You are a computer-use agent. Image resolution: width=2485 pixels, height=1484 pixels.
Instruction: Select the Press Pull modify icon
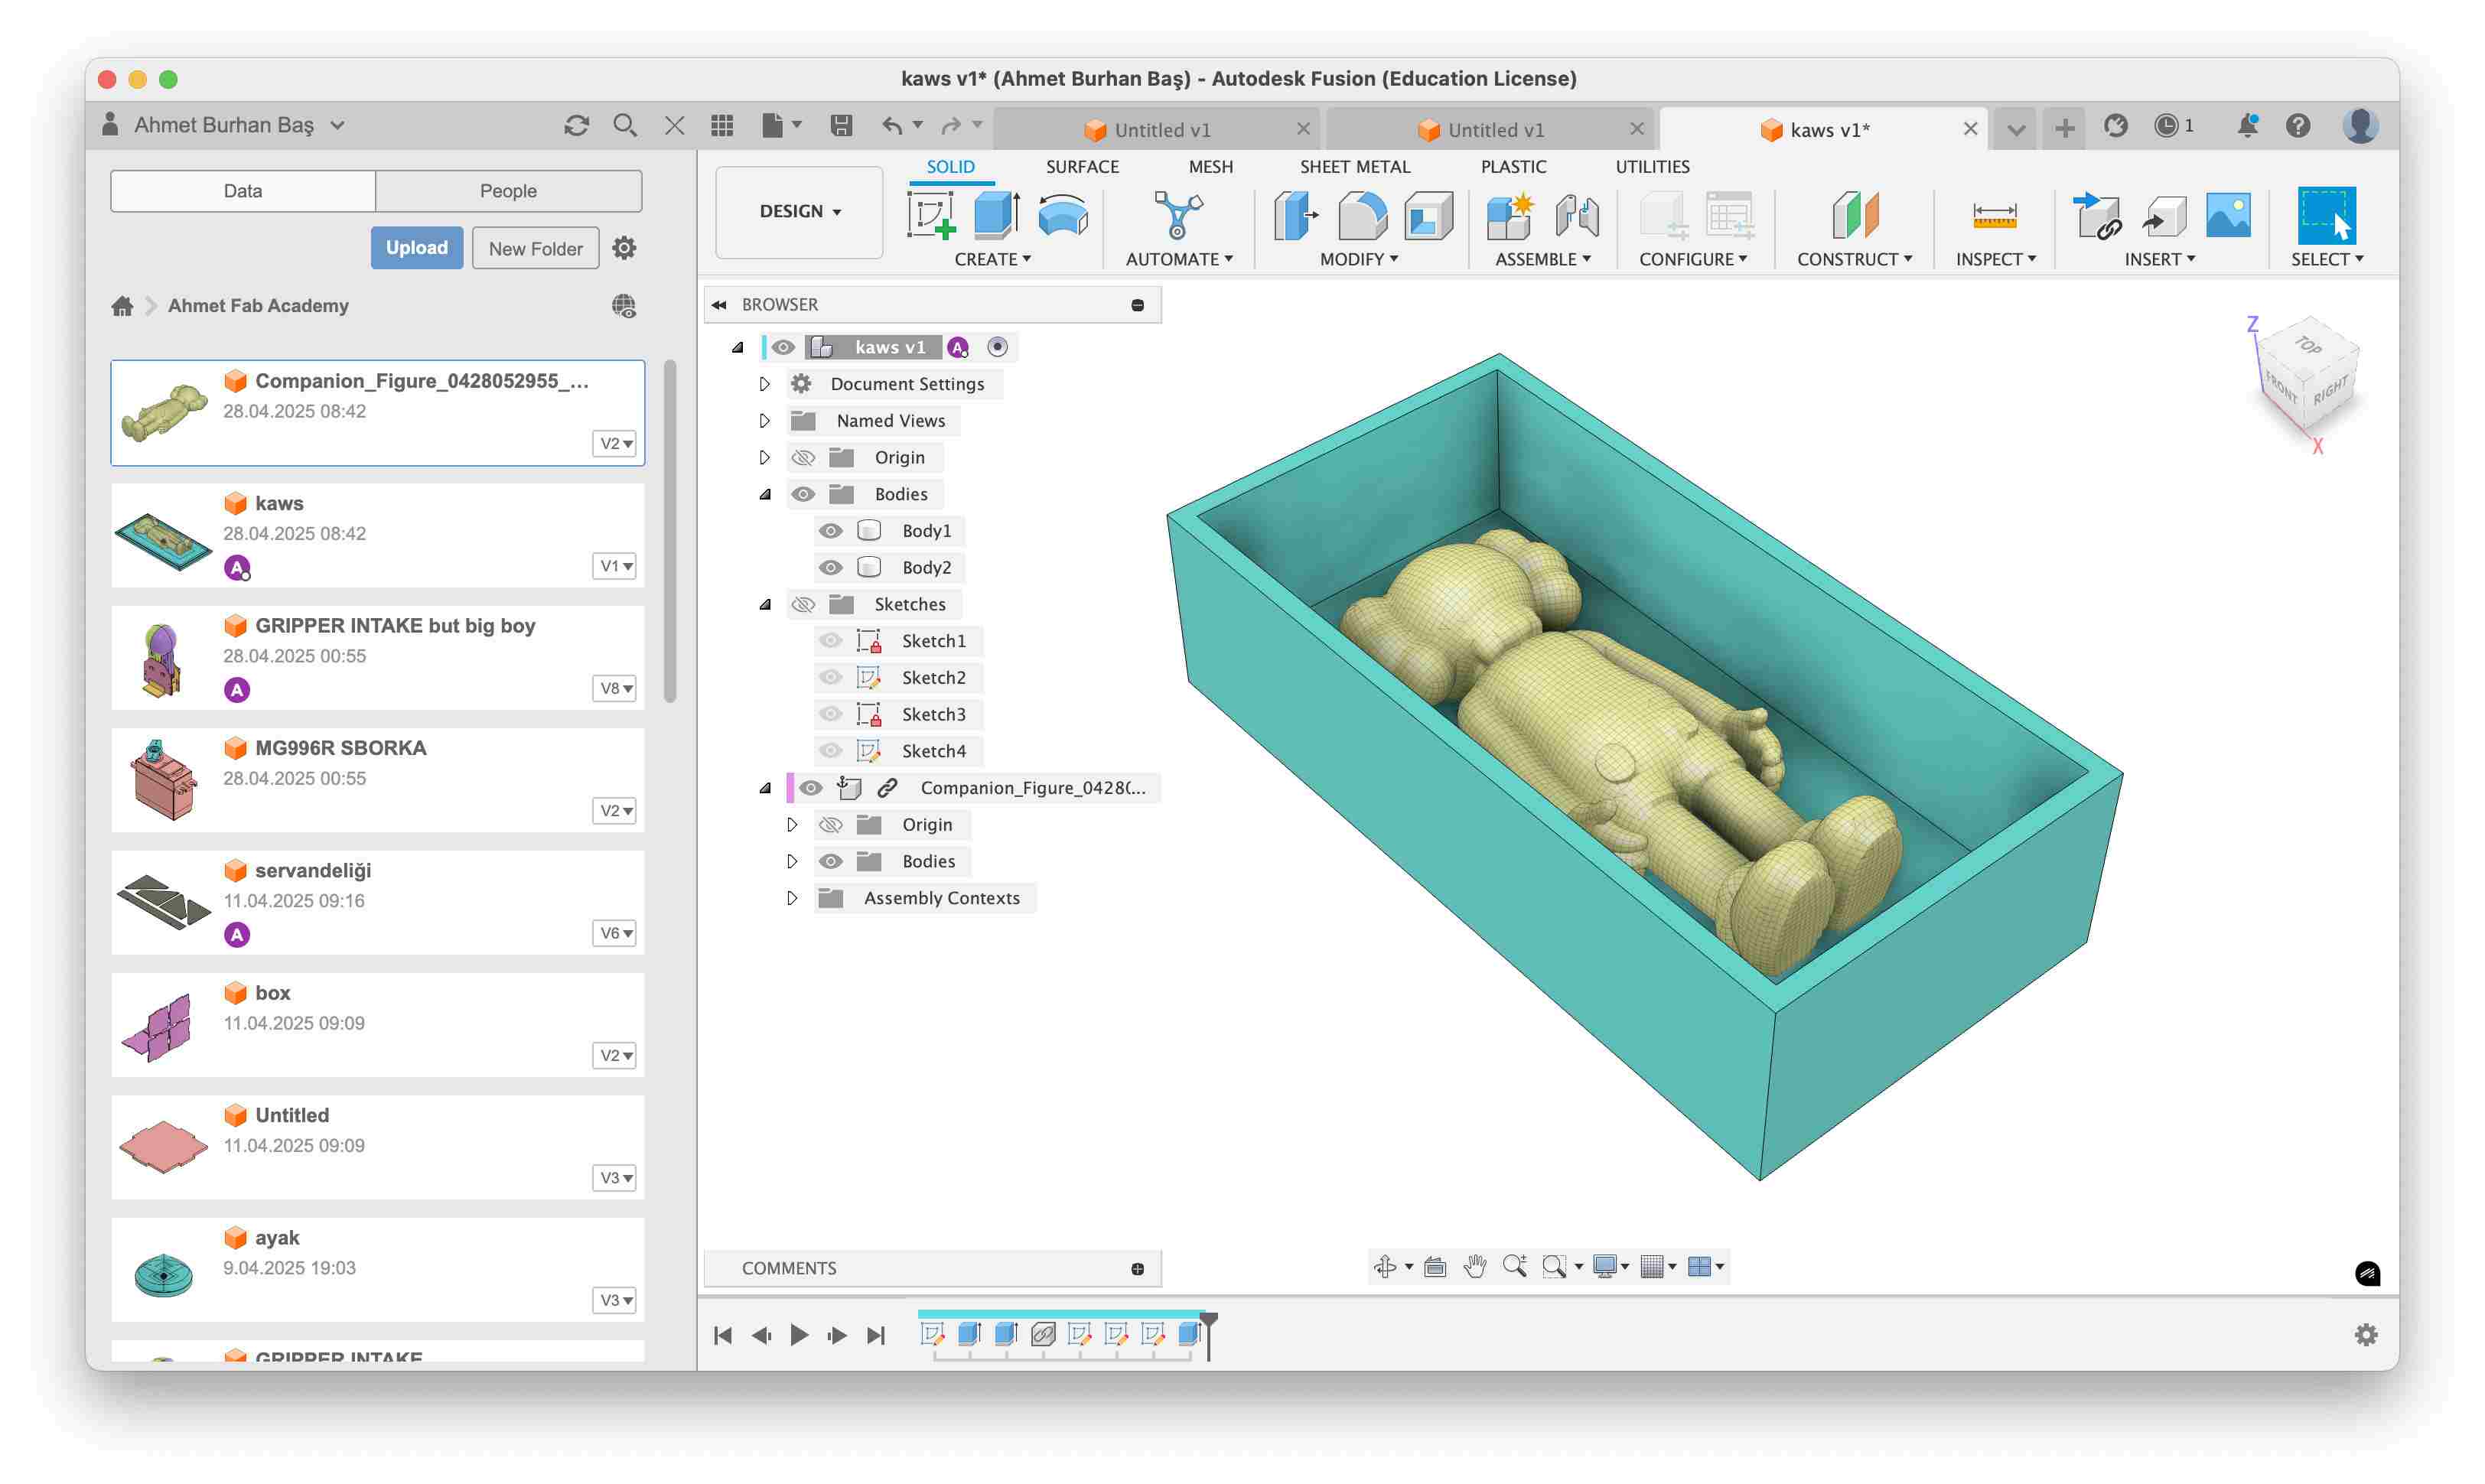(x=1296, y=215)
